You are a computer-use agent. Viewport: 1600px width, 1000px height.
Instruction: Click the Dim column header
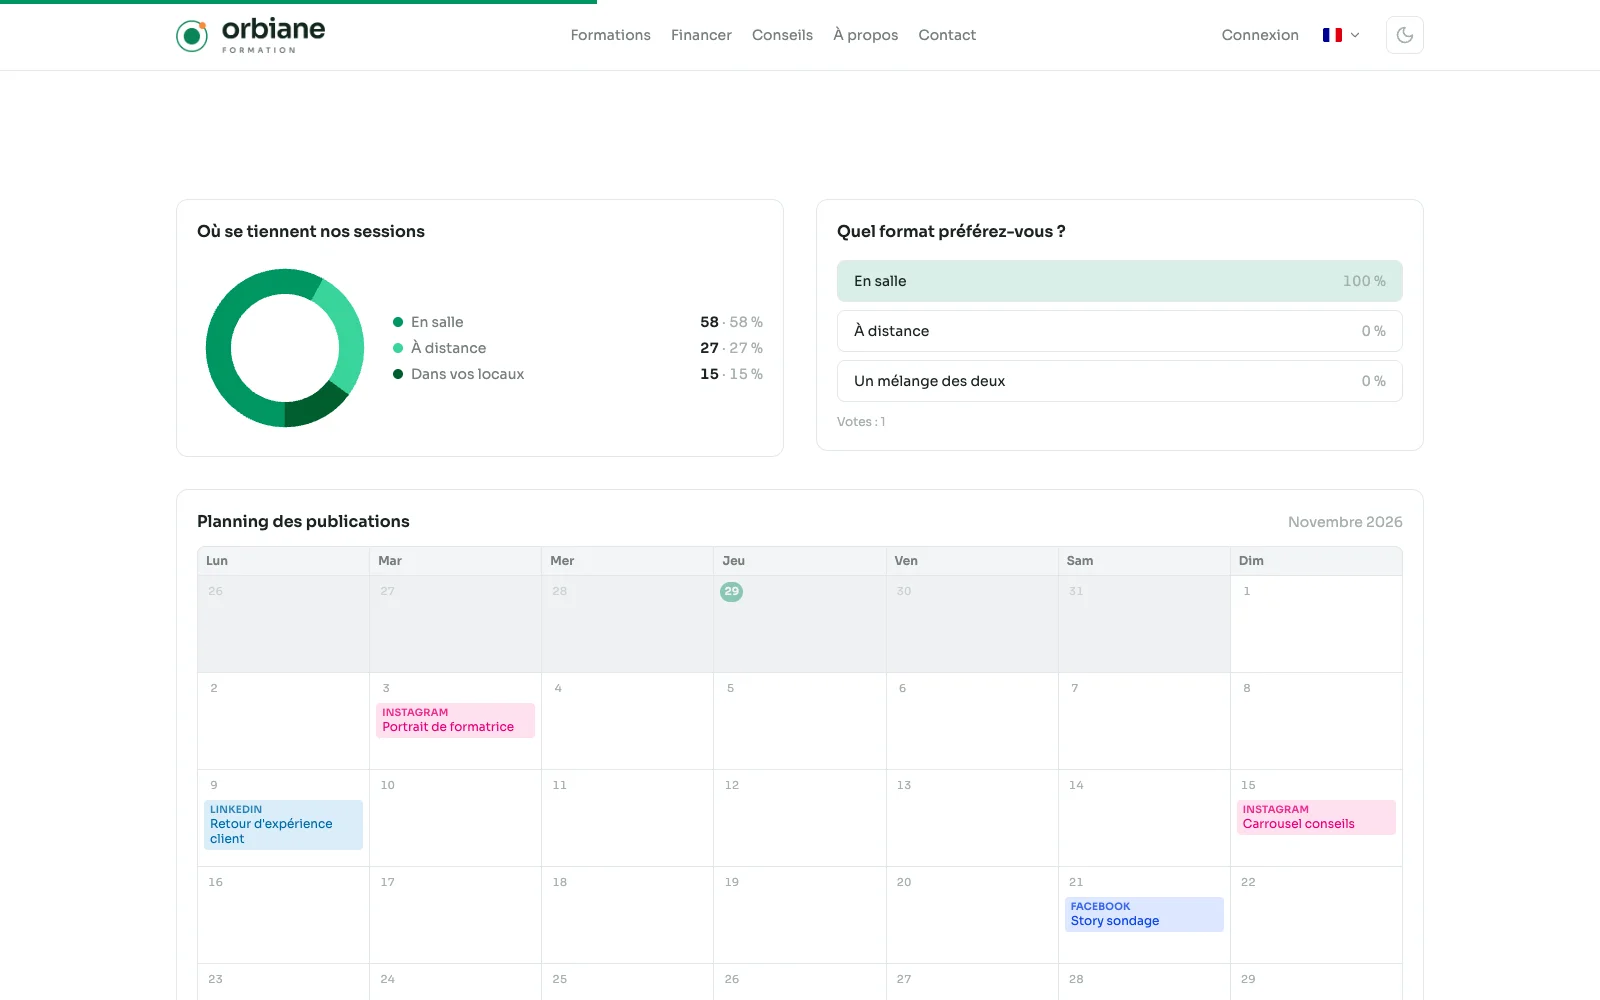click(x=1316, y=561)
